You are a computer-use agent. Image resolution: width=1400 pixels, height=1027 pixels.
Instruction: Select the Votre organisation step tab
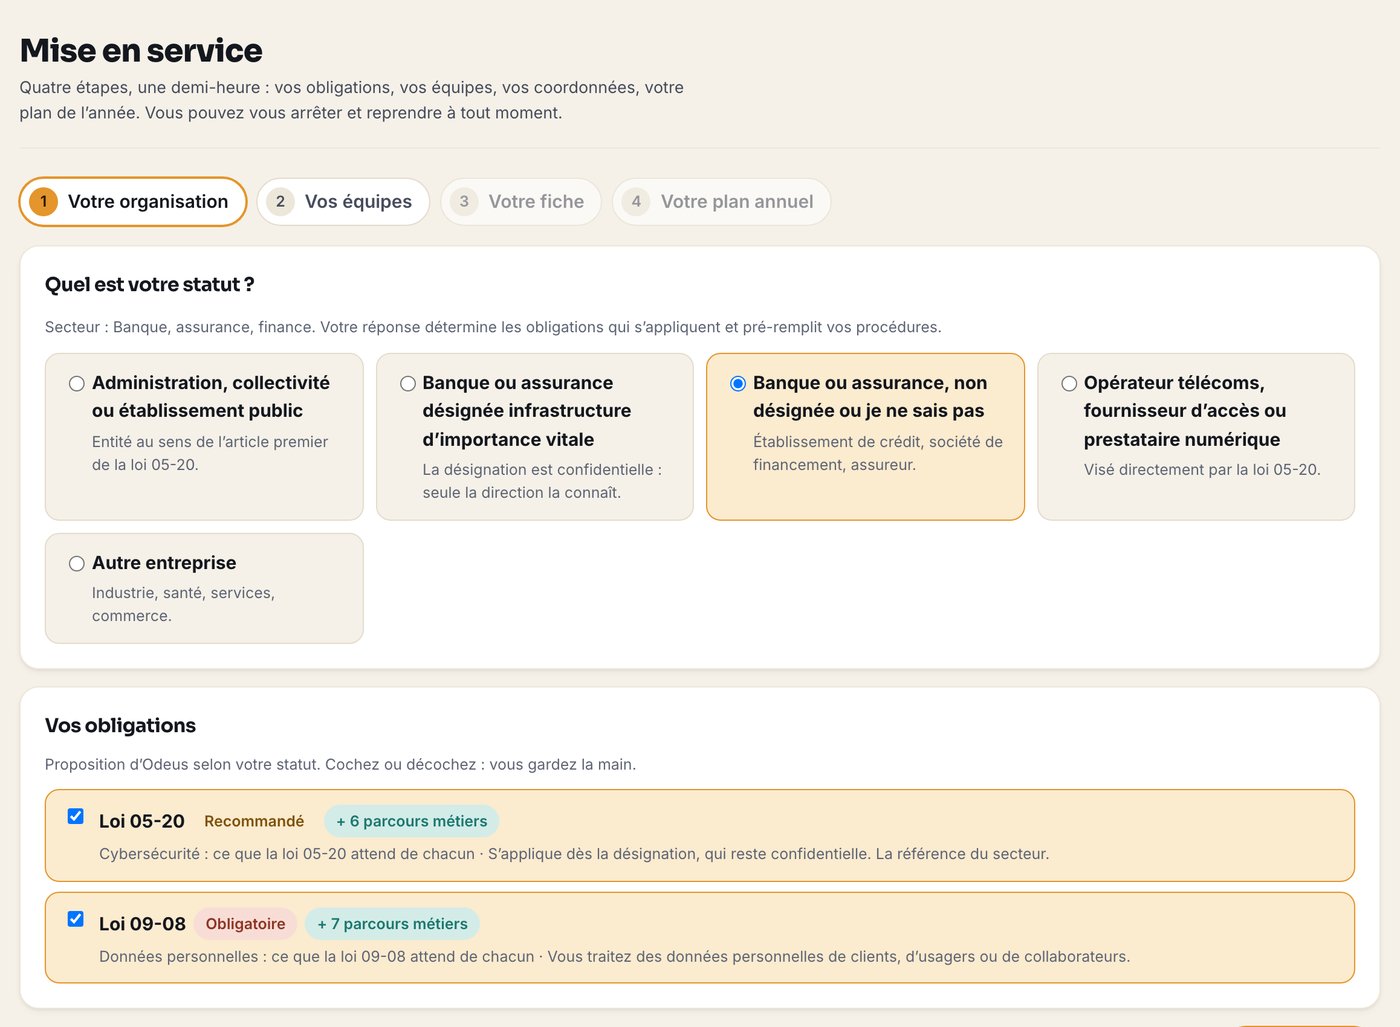tap(133, 202)
